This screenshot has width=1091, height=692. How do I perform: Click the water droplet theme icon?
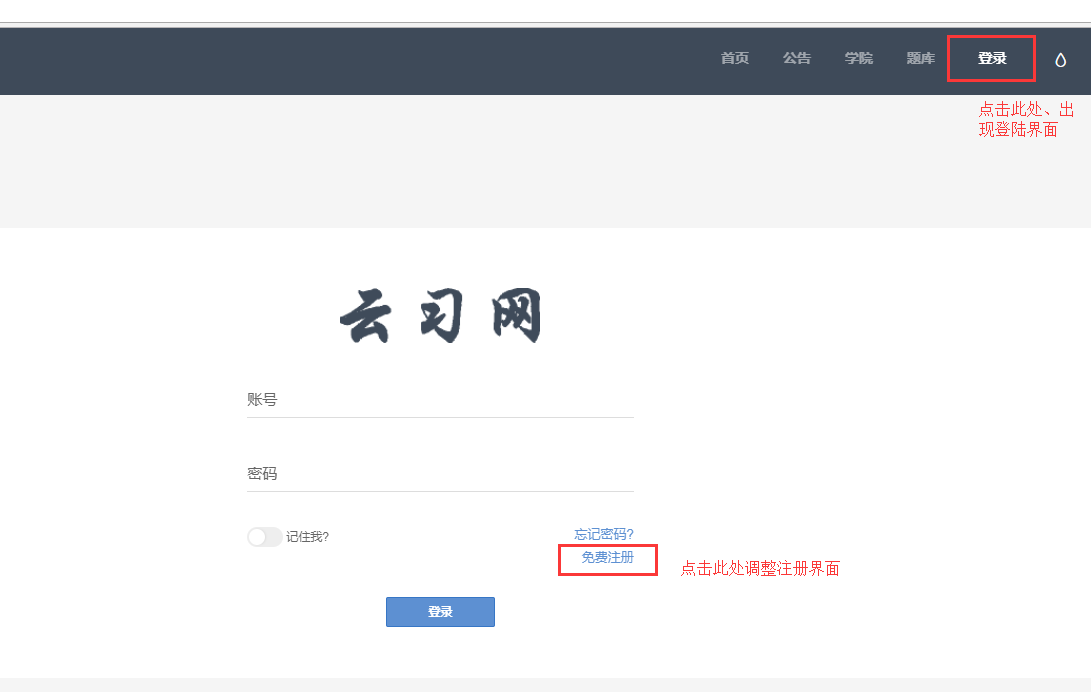coord(1060,60)
